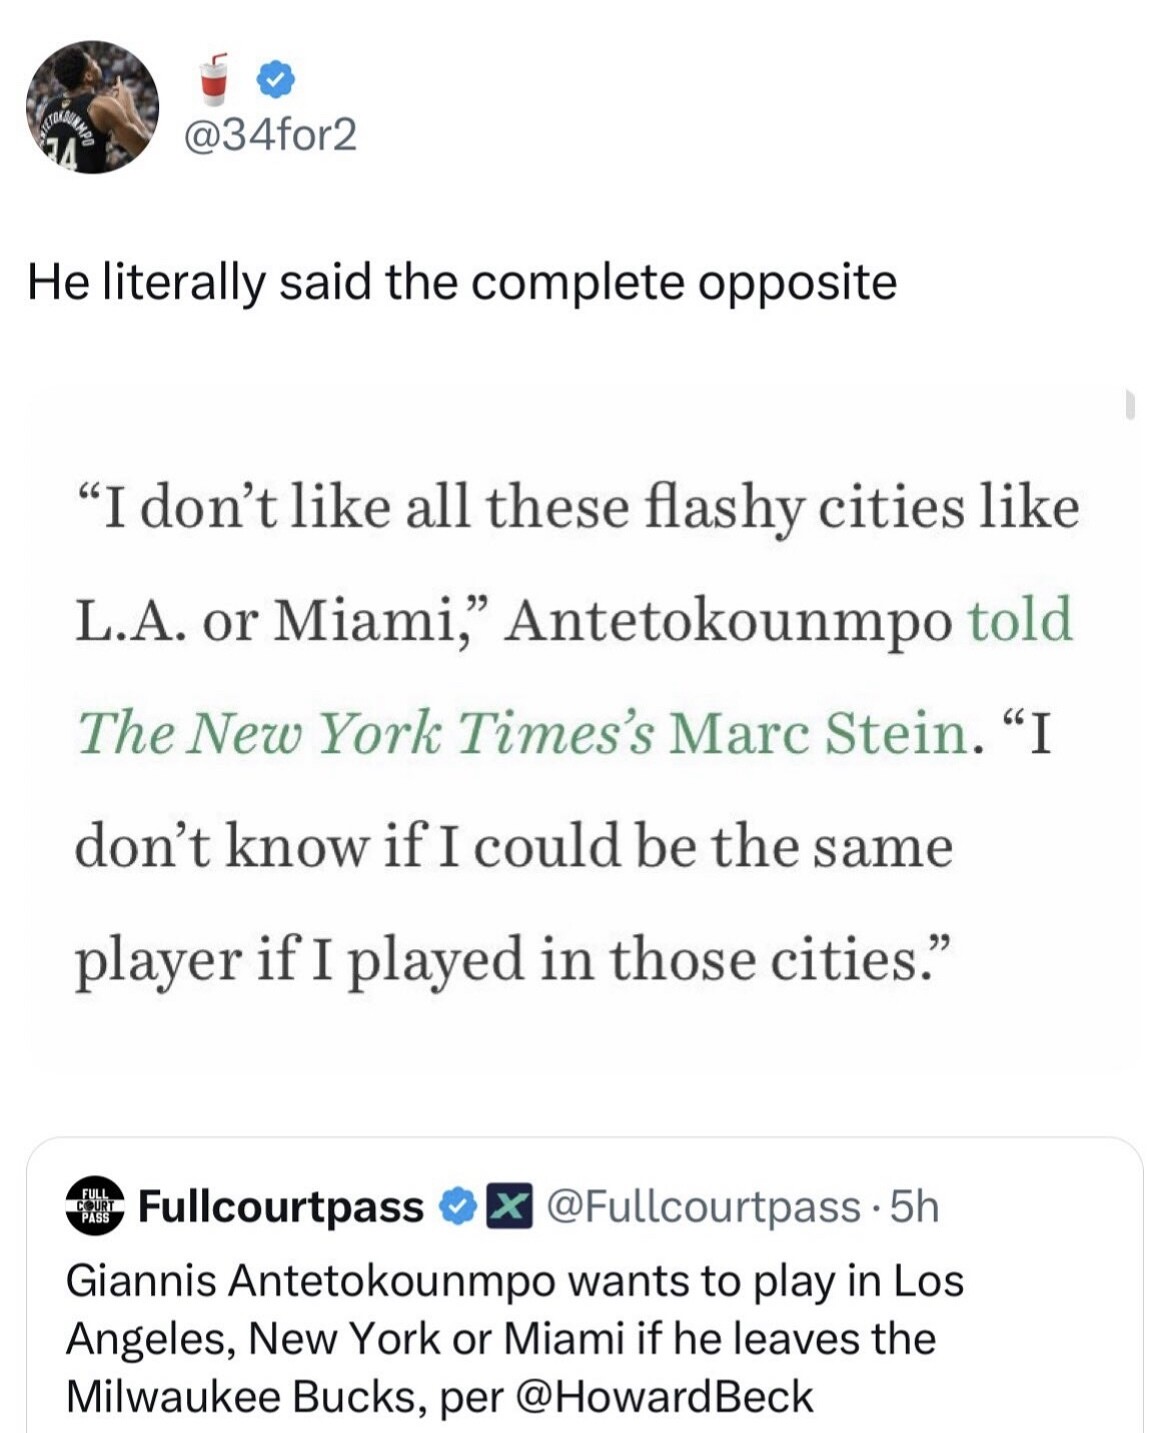The height and width of the screenshot is (1433, 1170).
Task: Open the @Fullcourtpass handle
Action: [702, 1207]
